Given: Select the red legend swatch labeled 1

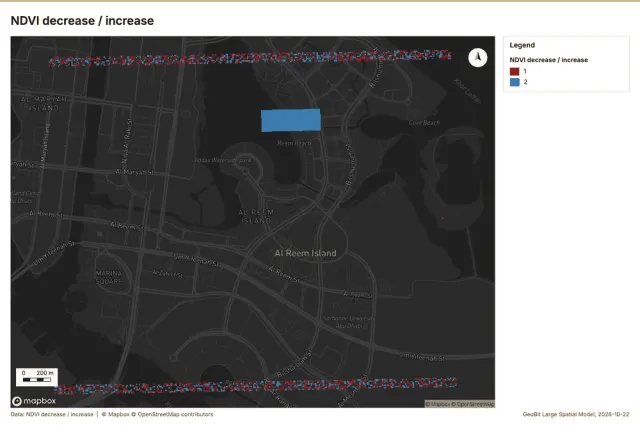Looking at the screenshot, I should pyautogui.click(x=515, y=71).
